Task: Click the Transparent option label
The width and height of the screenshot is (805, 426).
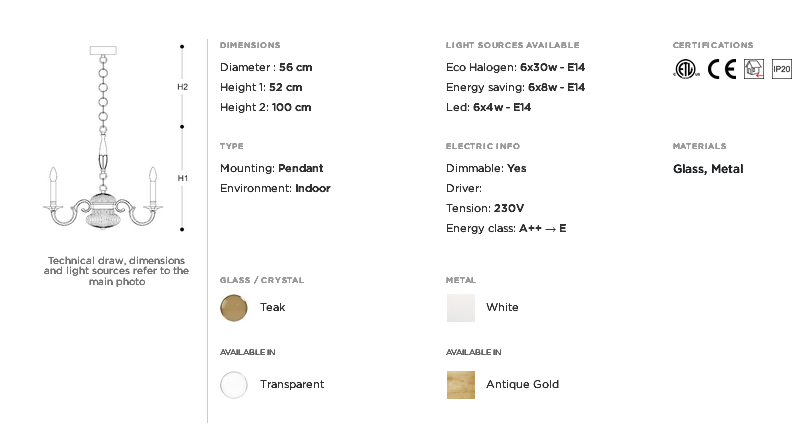Action: click(292, 384)
